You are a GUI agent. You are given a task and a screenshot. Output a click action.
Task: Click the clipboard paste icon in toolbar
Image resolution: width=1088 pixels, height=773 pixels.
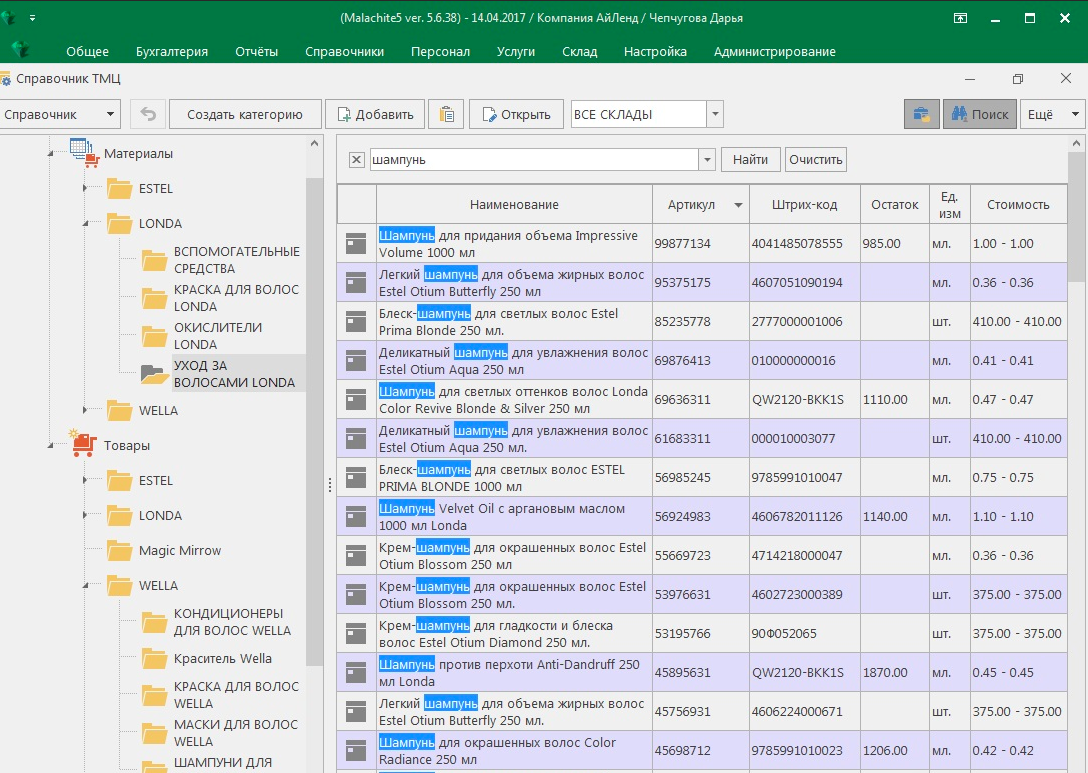click(x=446, y=114)
